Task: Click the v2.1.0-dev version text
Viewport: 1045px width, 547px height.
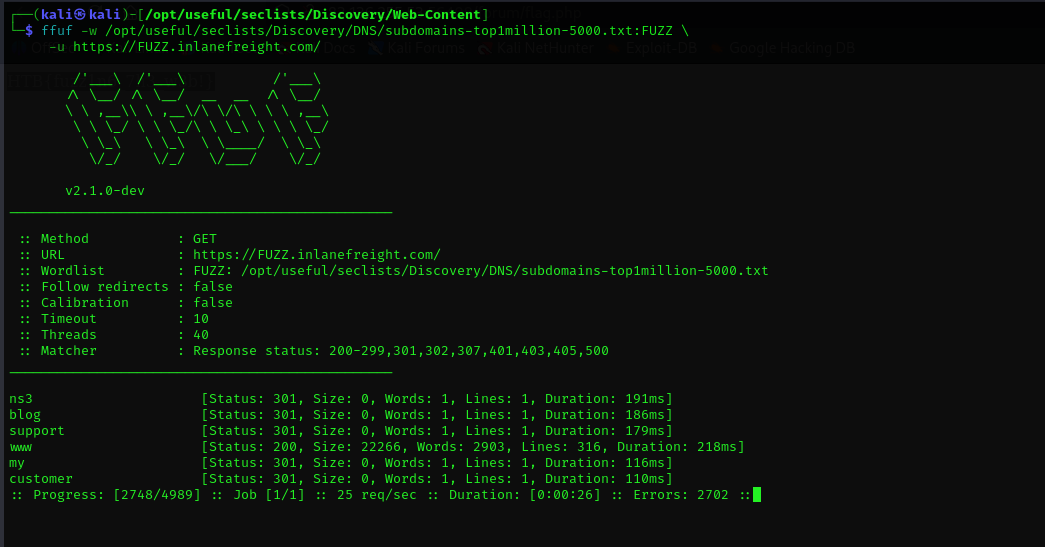Action: tap(105, 191)
